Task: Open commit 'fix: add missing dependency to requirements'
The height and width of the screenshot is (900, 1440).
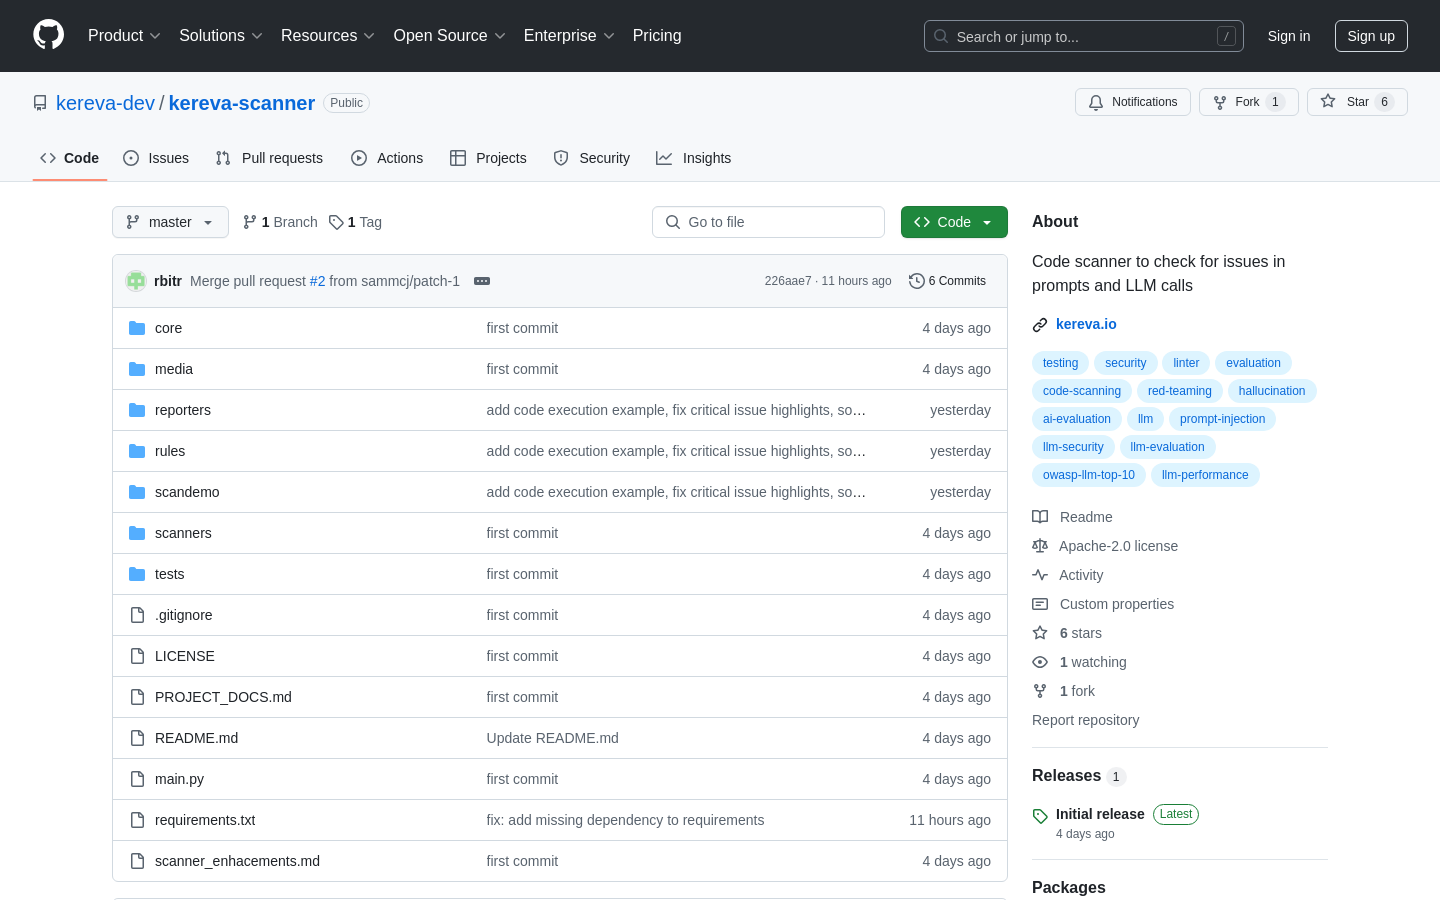Action: [625, 820]
